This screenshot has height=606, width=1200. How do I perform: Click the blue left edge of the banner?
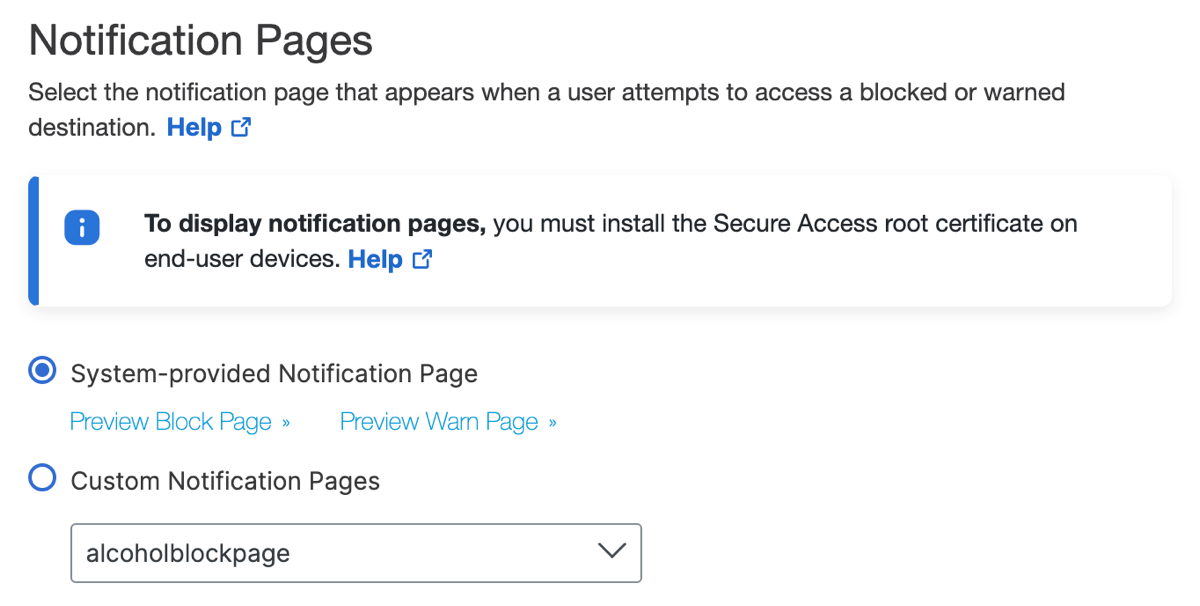tap(33, 241)
